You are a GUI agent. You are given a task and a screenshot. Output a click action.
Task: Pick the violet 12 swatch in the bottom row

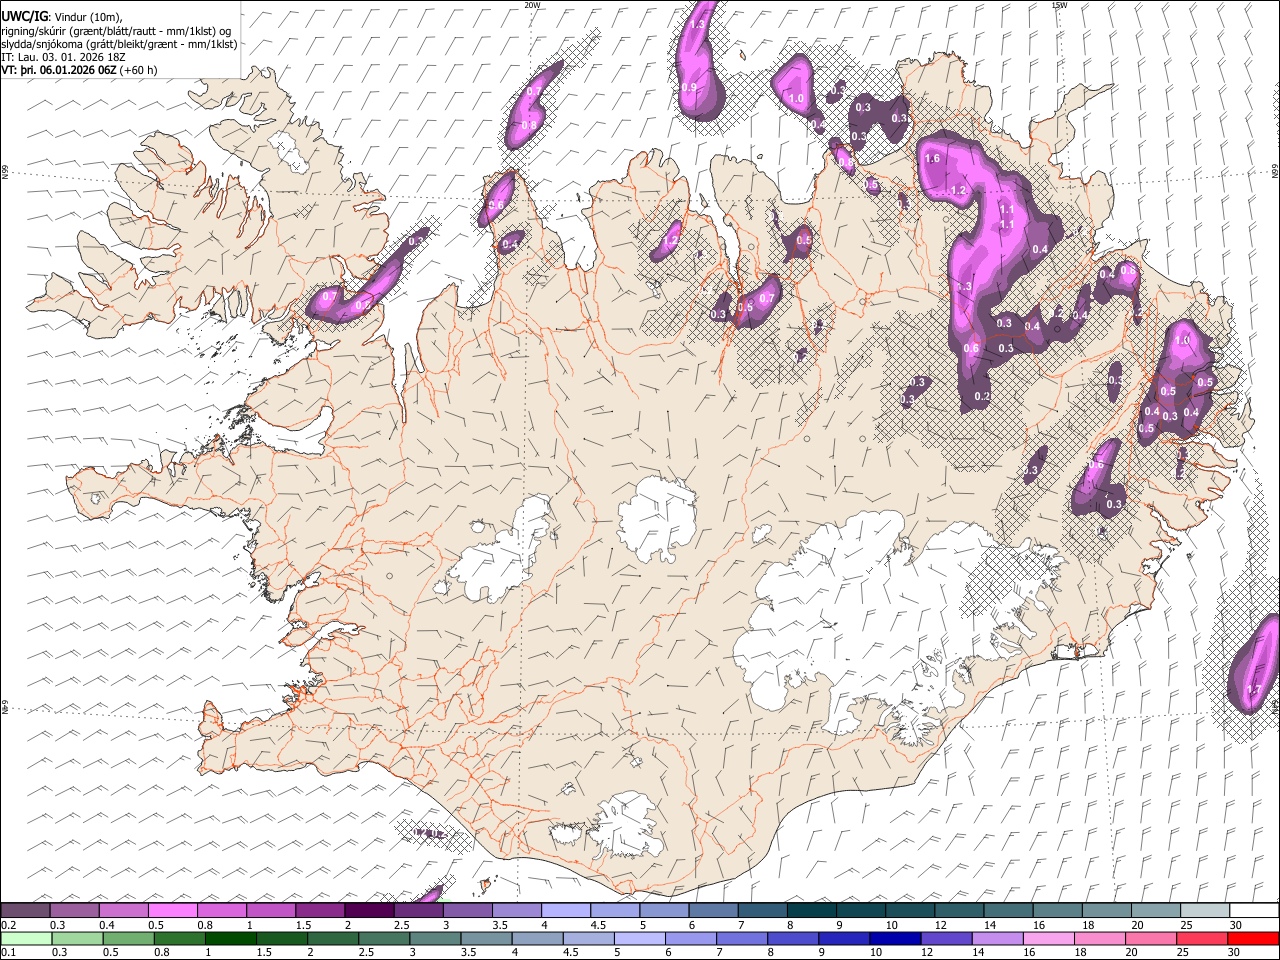coord(945,938)
